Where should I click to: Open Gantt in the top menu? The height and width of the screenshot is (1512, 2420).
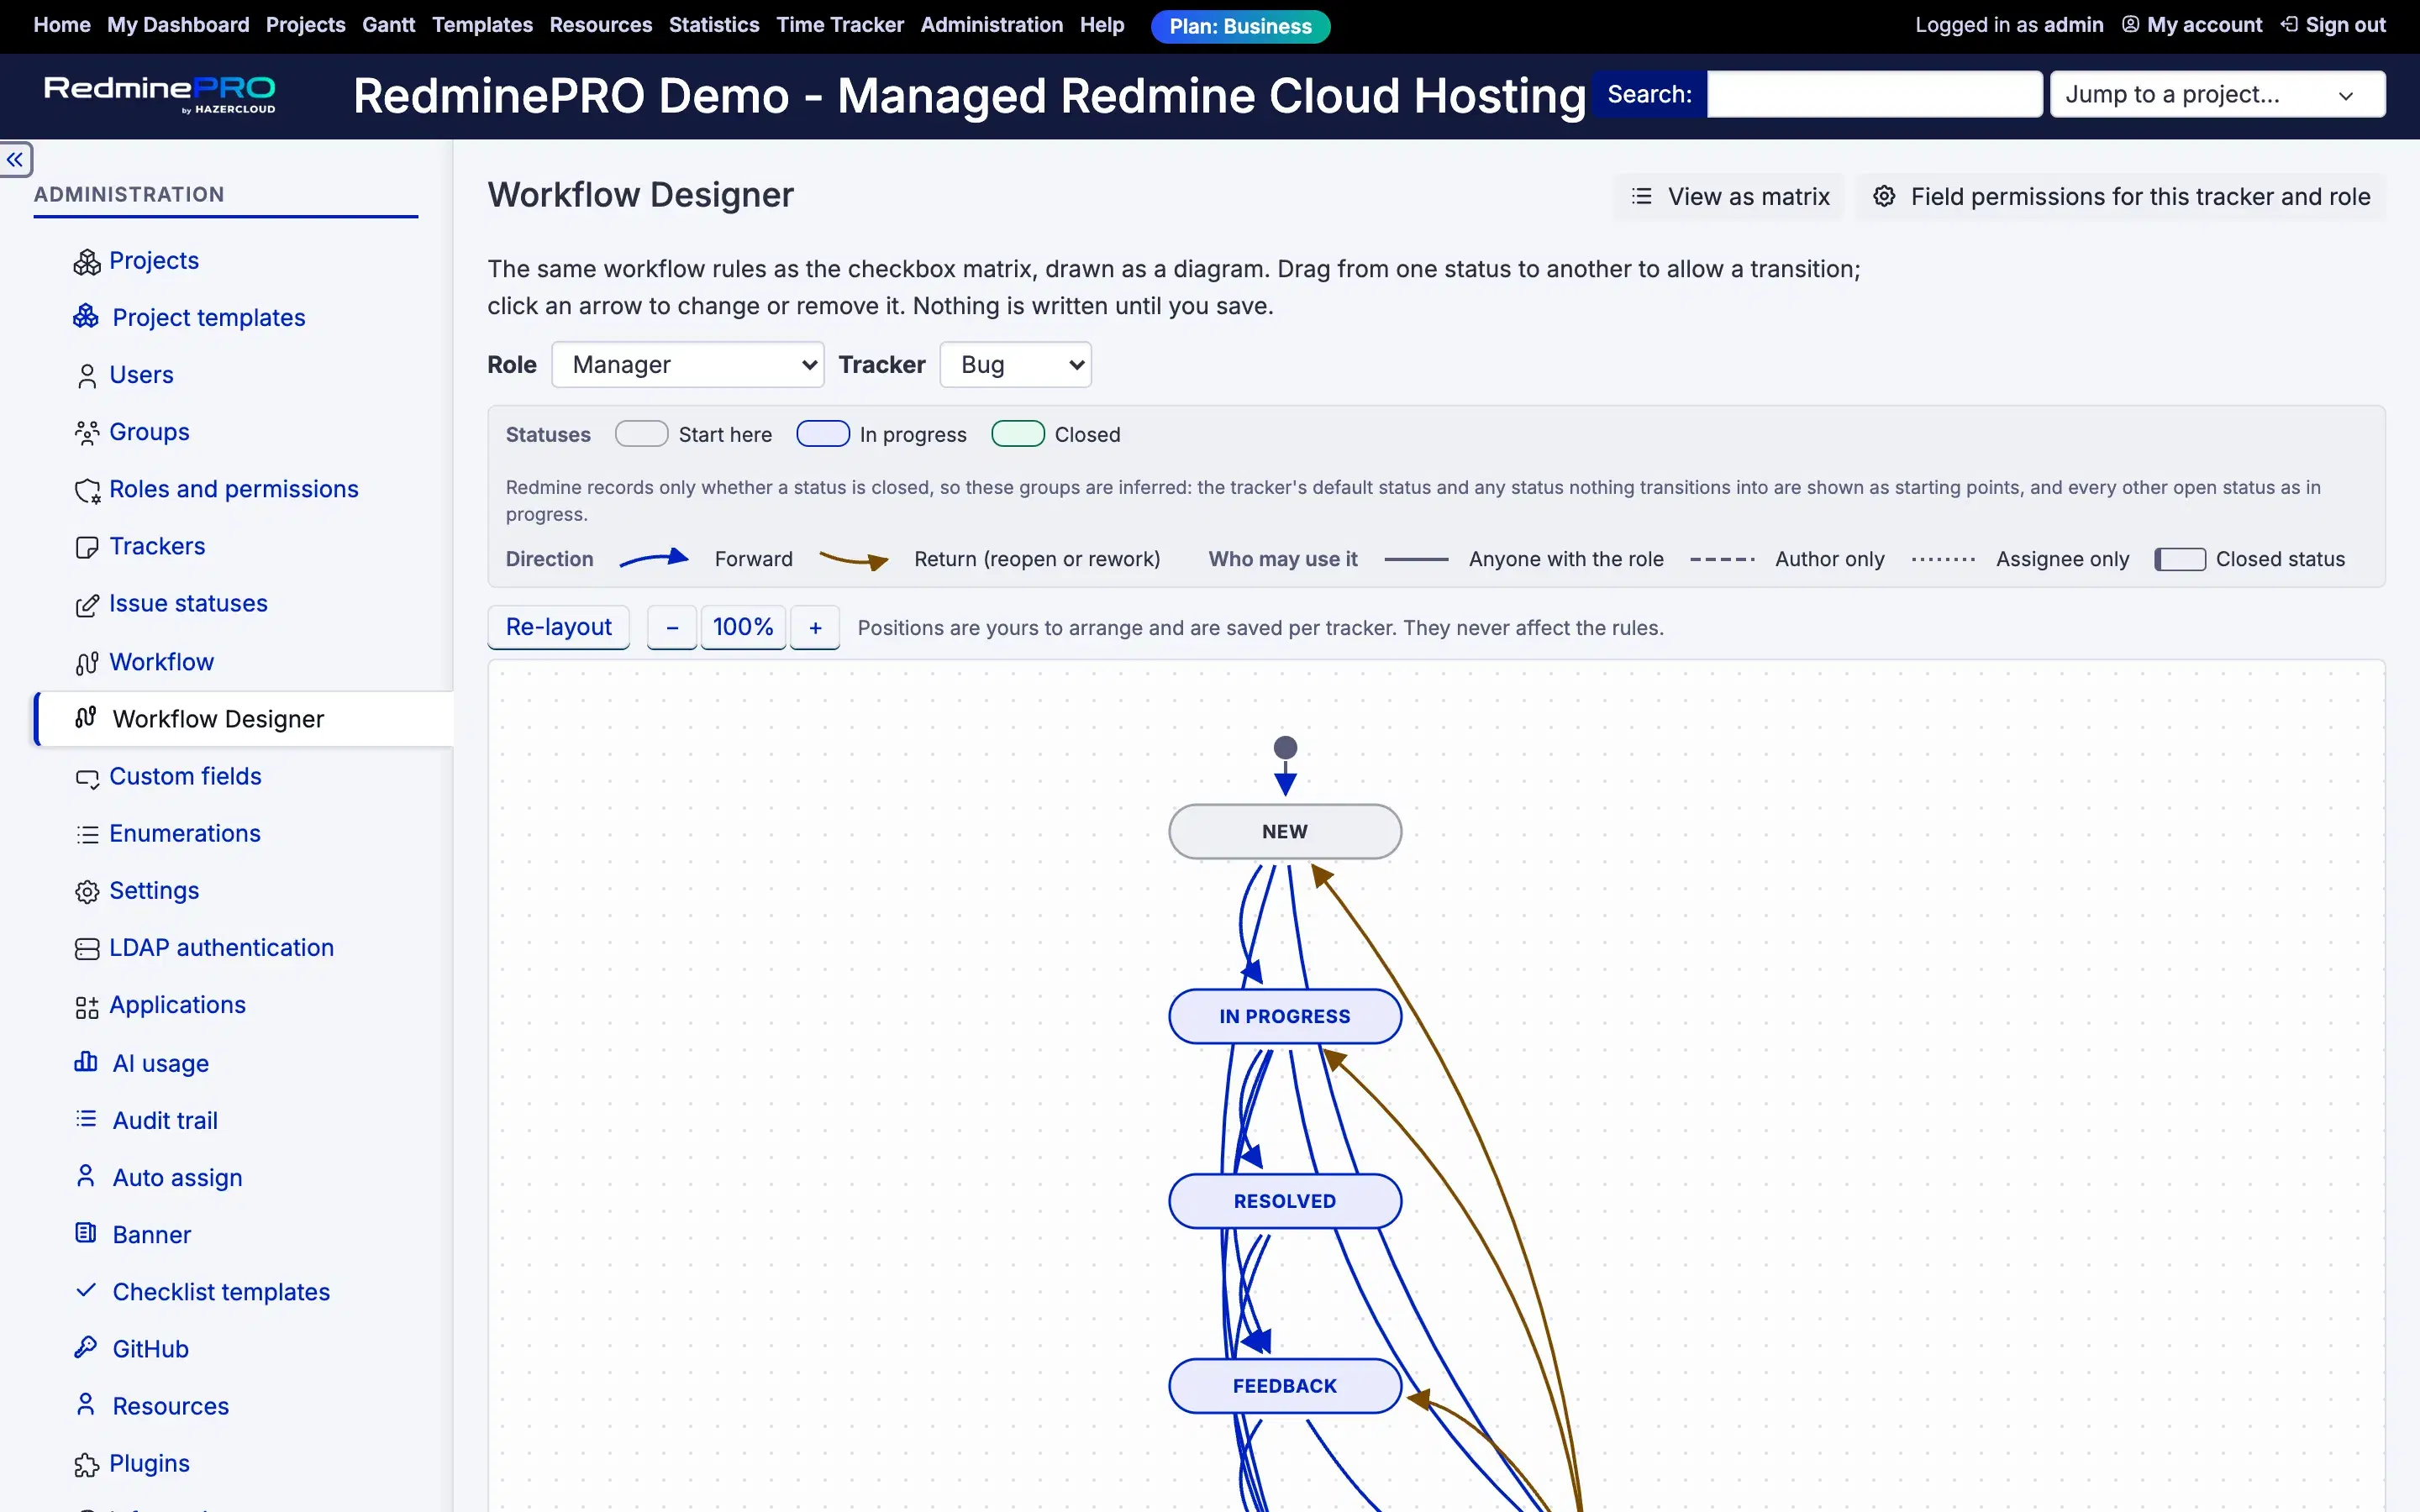click(x=388, y=25)
